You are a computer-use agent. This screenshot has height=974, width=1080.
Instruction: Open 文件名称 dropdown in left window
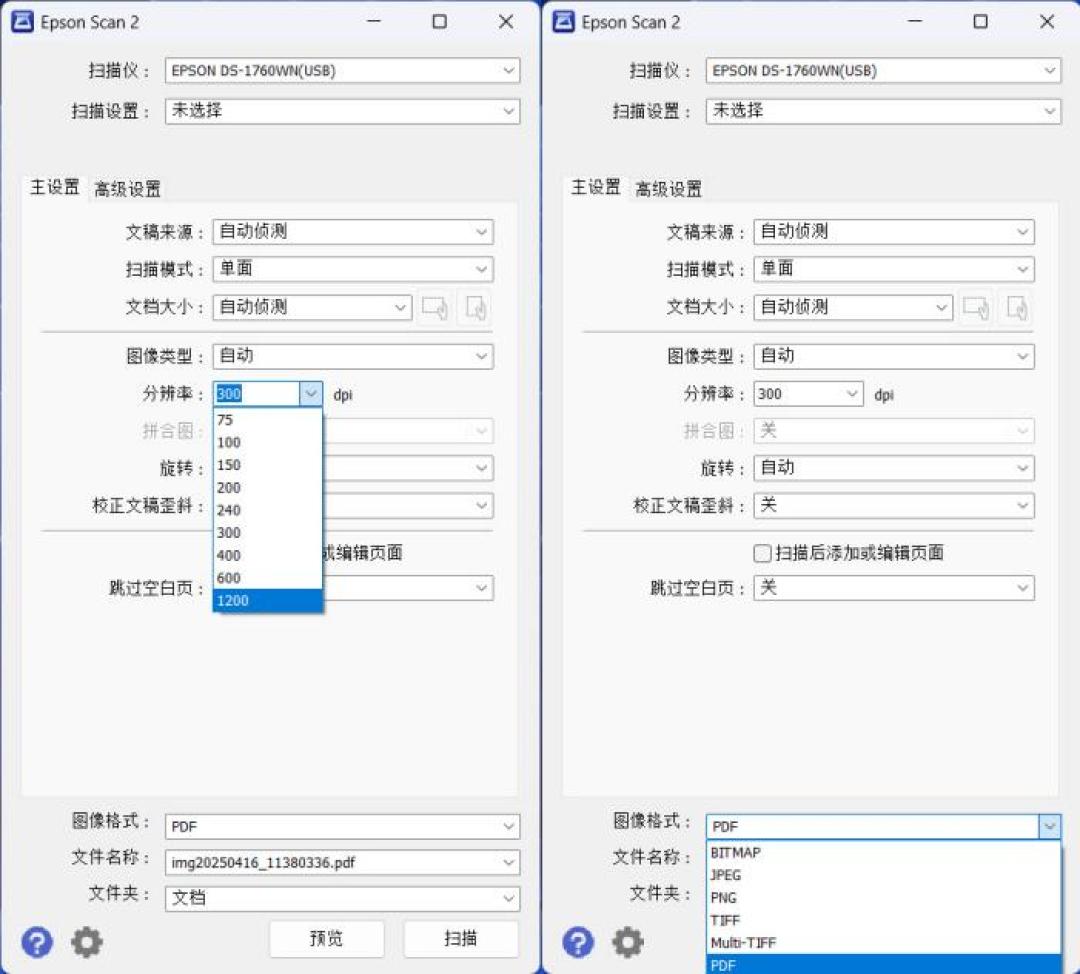point(342,862)
